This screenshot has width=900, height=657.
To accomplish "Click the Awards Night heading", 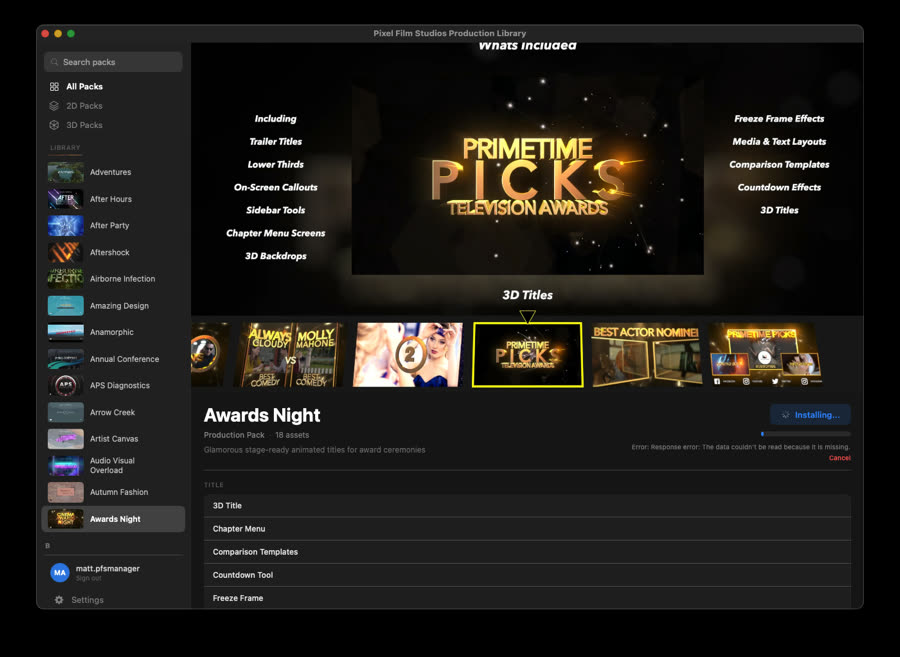I will pyautogui.click(x=262, y=415).
